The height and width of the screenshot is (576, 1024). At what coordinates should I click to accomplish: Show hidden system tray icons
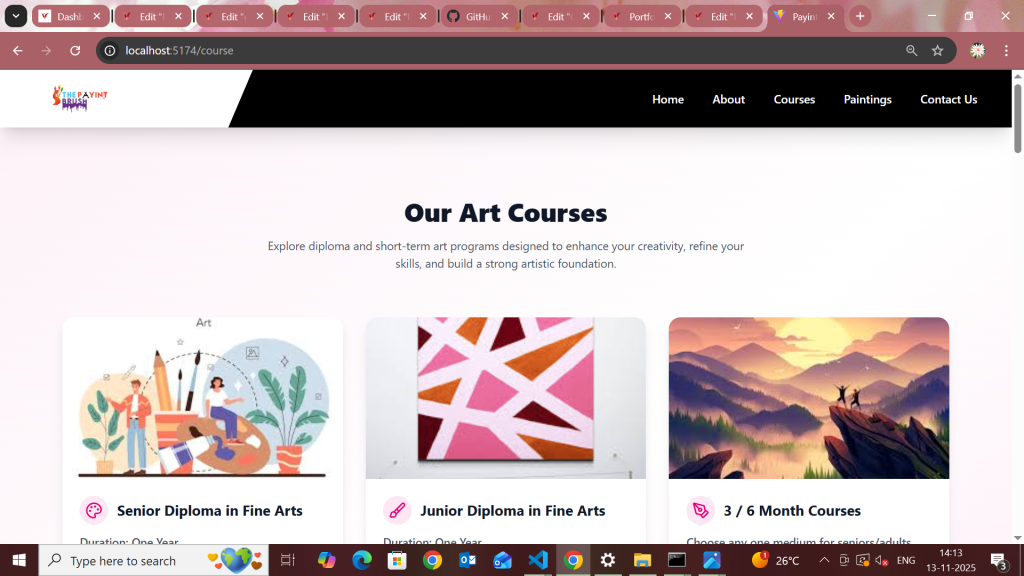click(x=824, y=560)
